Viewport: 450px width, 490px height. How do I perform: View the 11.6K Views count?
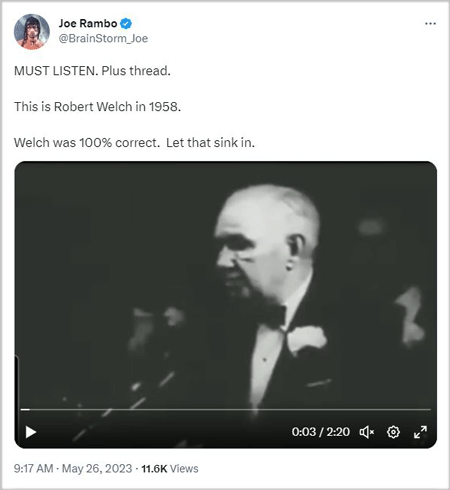tap(170, 469)
